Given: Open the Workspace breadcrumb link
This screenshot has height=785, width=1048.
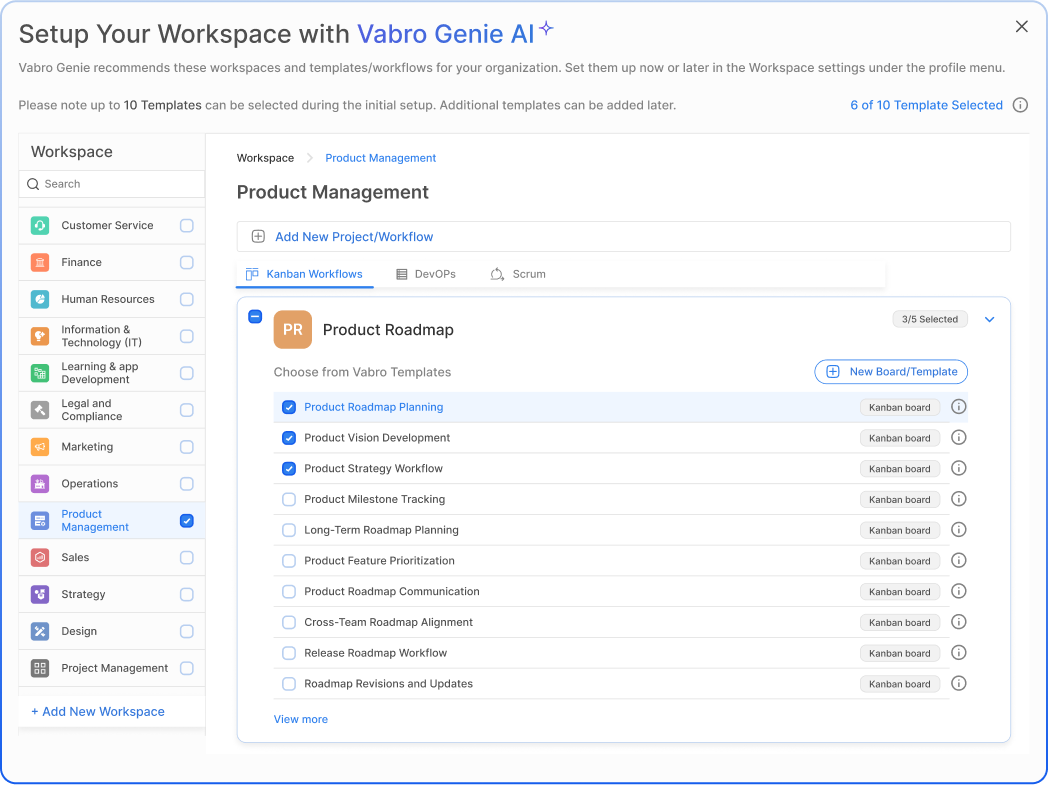Looking at the screenshot, I should (x=264, y=158).
